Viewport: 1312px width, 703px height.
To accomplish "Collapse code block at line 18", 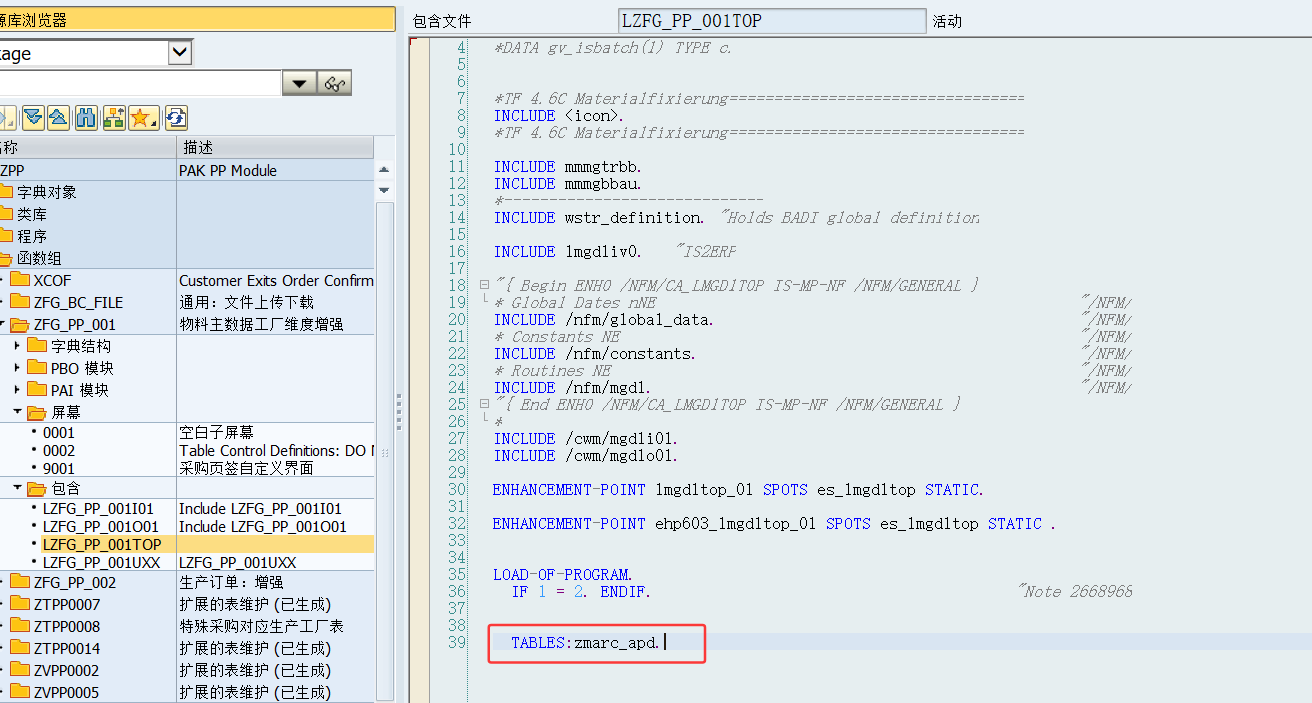I will pyautogui.click(x=484, y=285).
